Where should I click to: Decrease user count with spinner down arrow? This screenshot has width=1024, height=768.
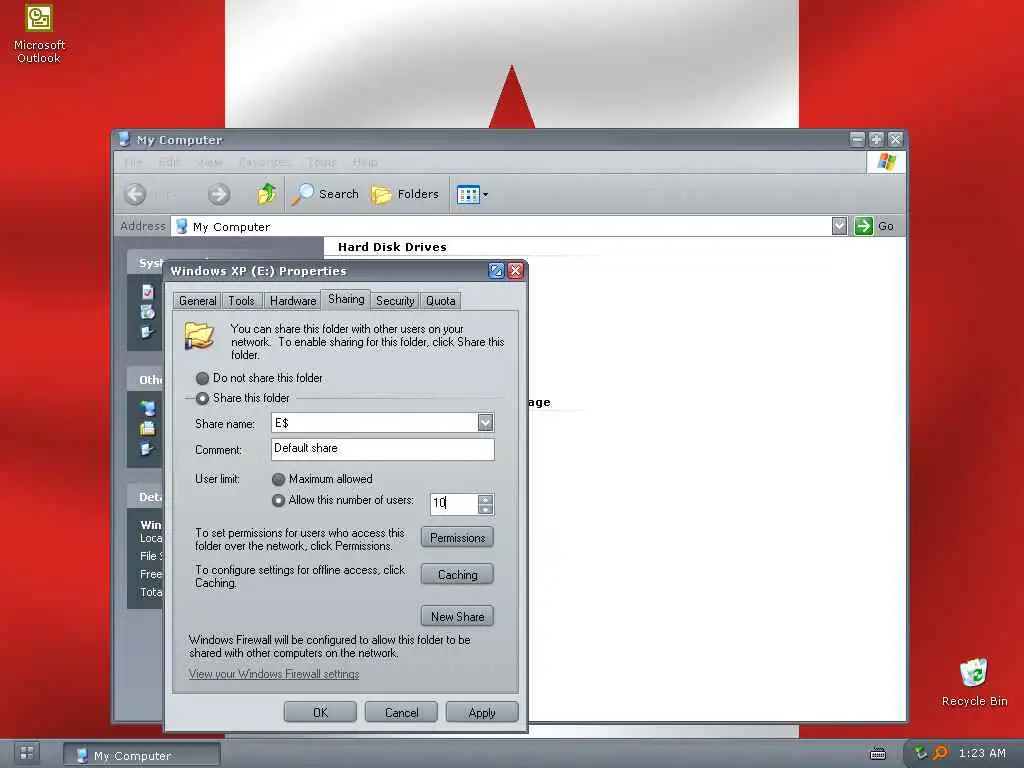(x=485, y=509)
